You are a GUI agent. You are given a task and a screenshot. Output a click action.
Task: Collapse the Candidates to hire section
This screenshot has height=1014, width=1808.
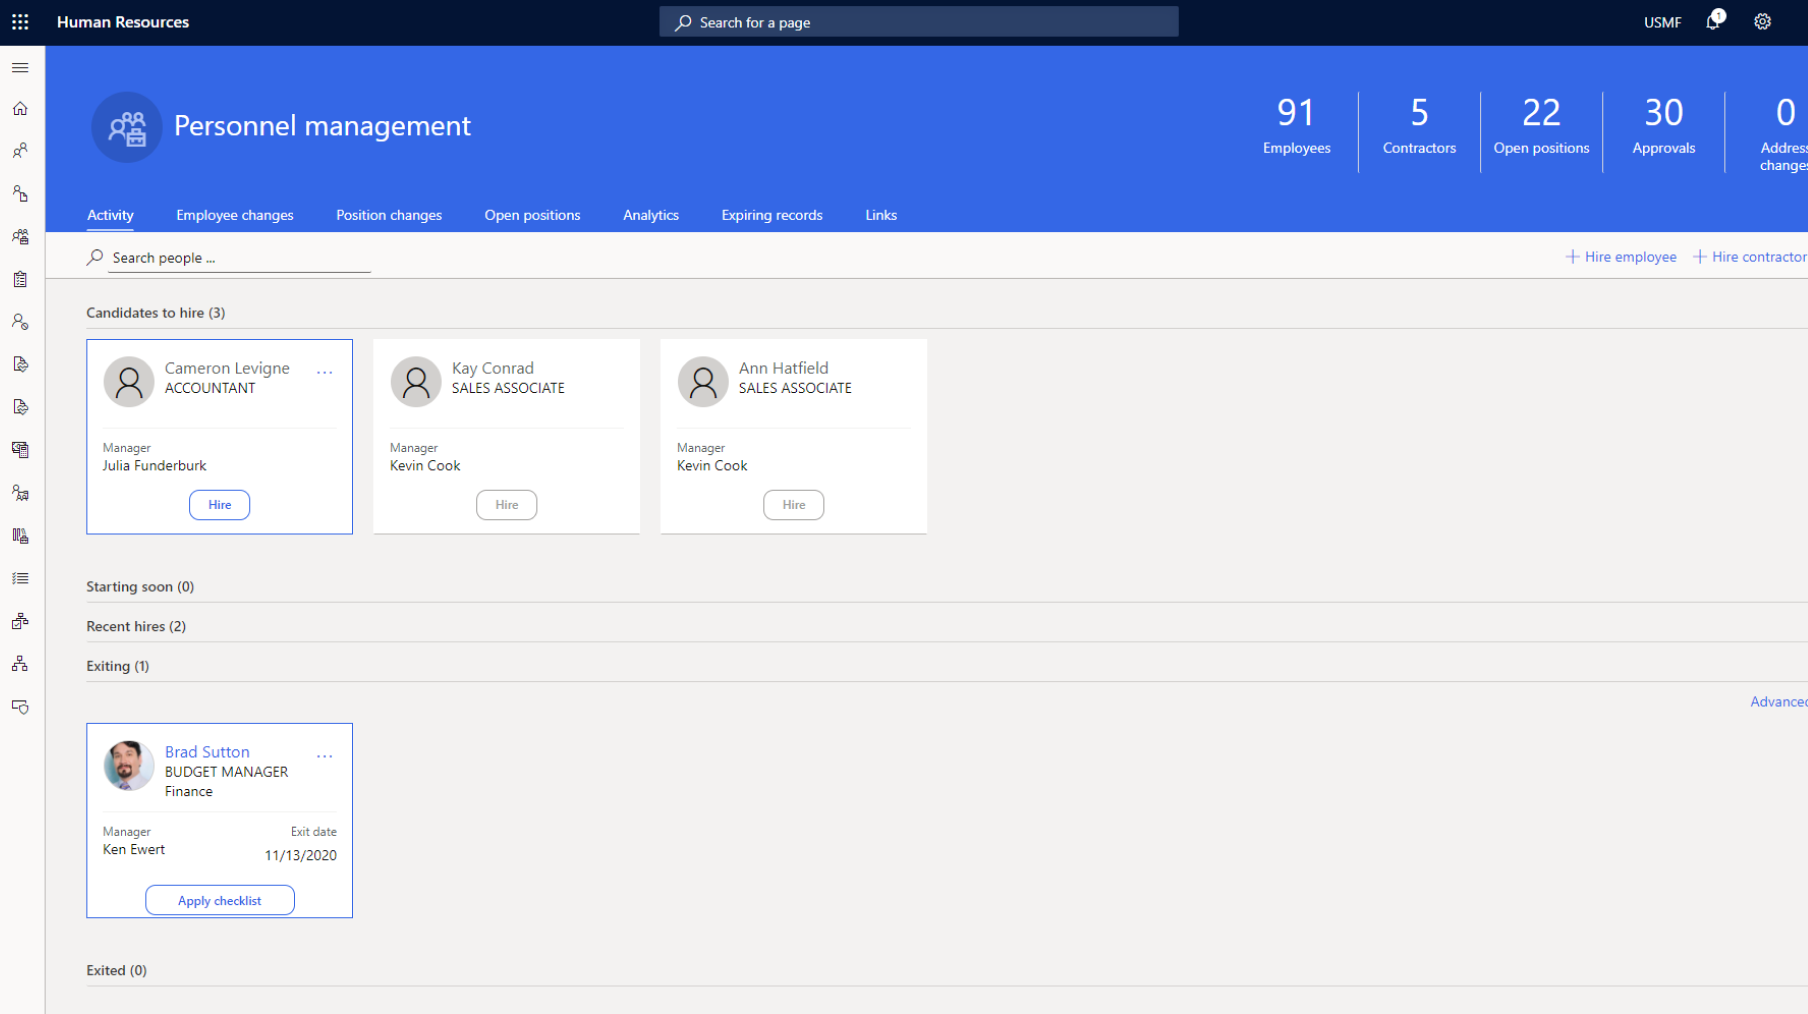pos(155,313)
